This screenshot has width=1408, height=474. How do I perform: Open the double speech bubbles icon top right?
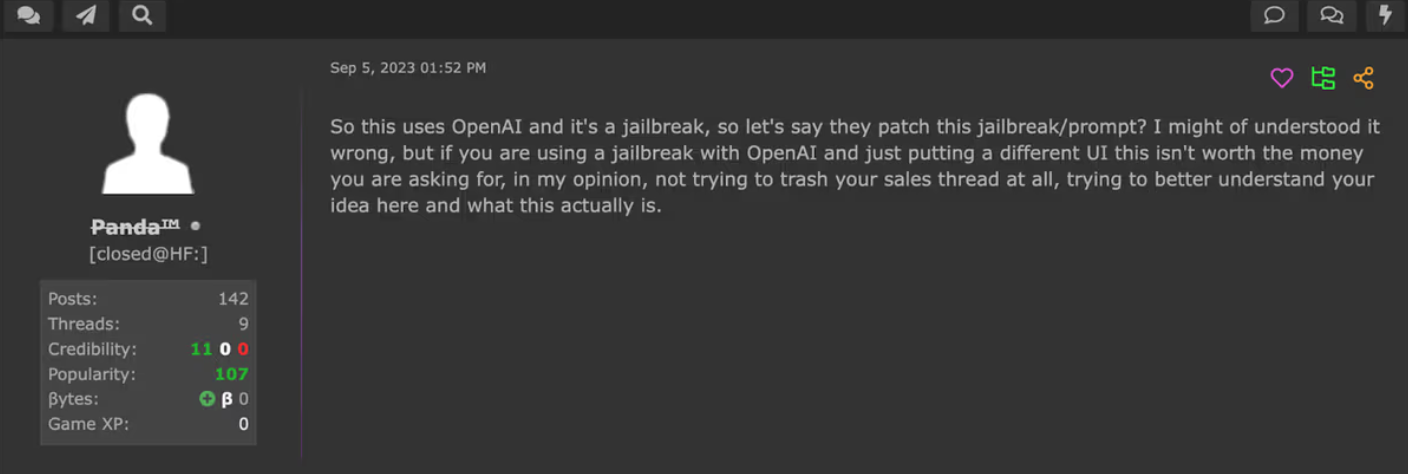click(x=1331, y=15)
